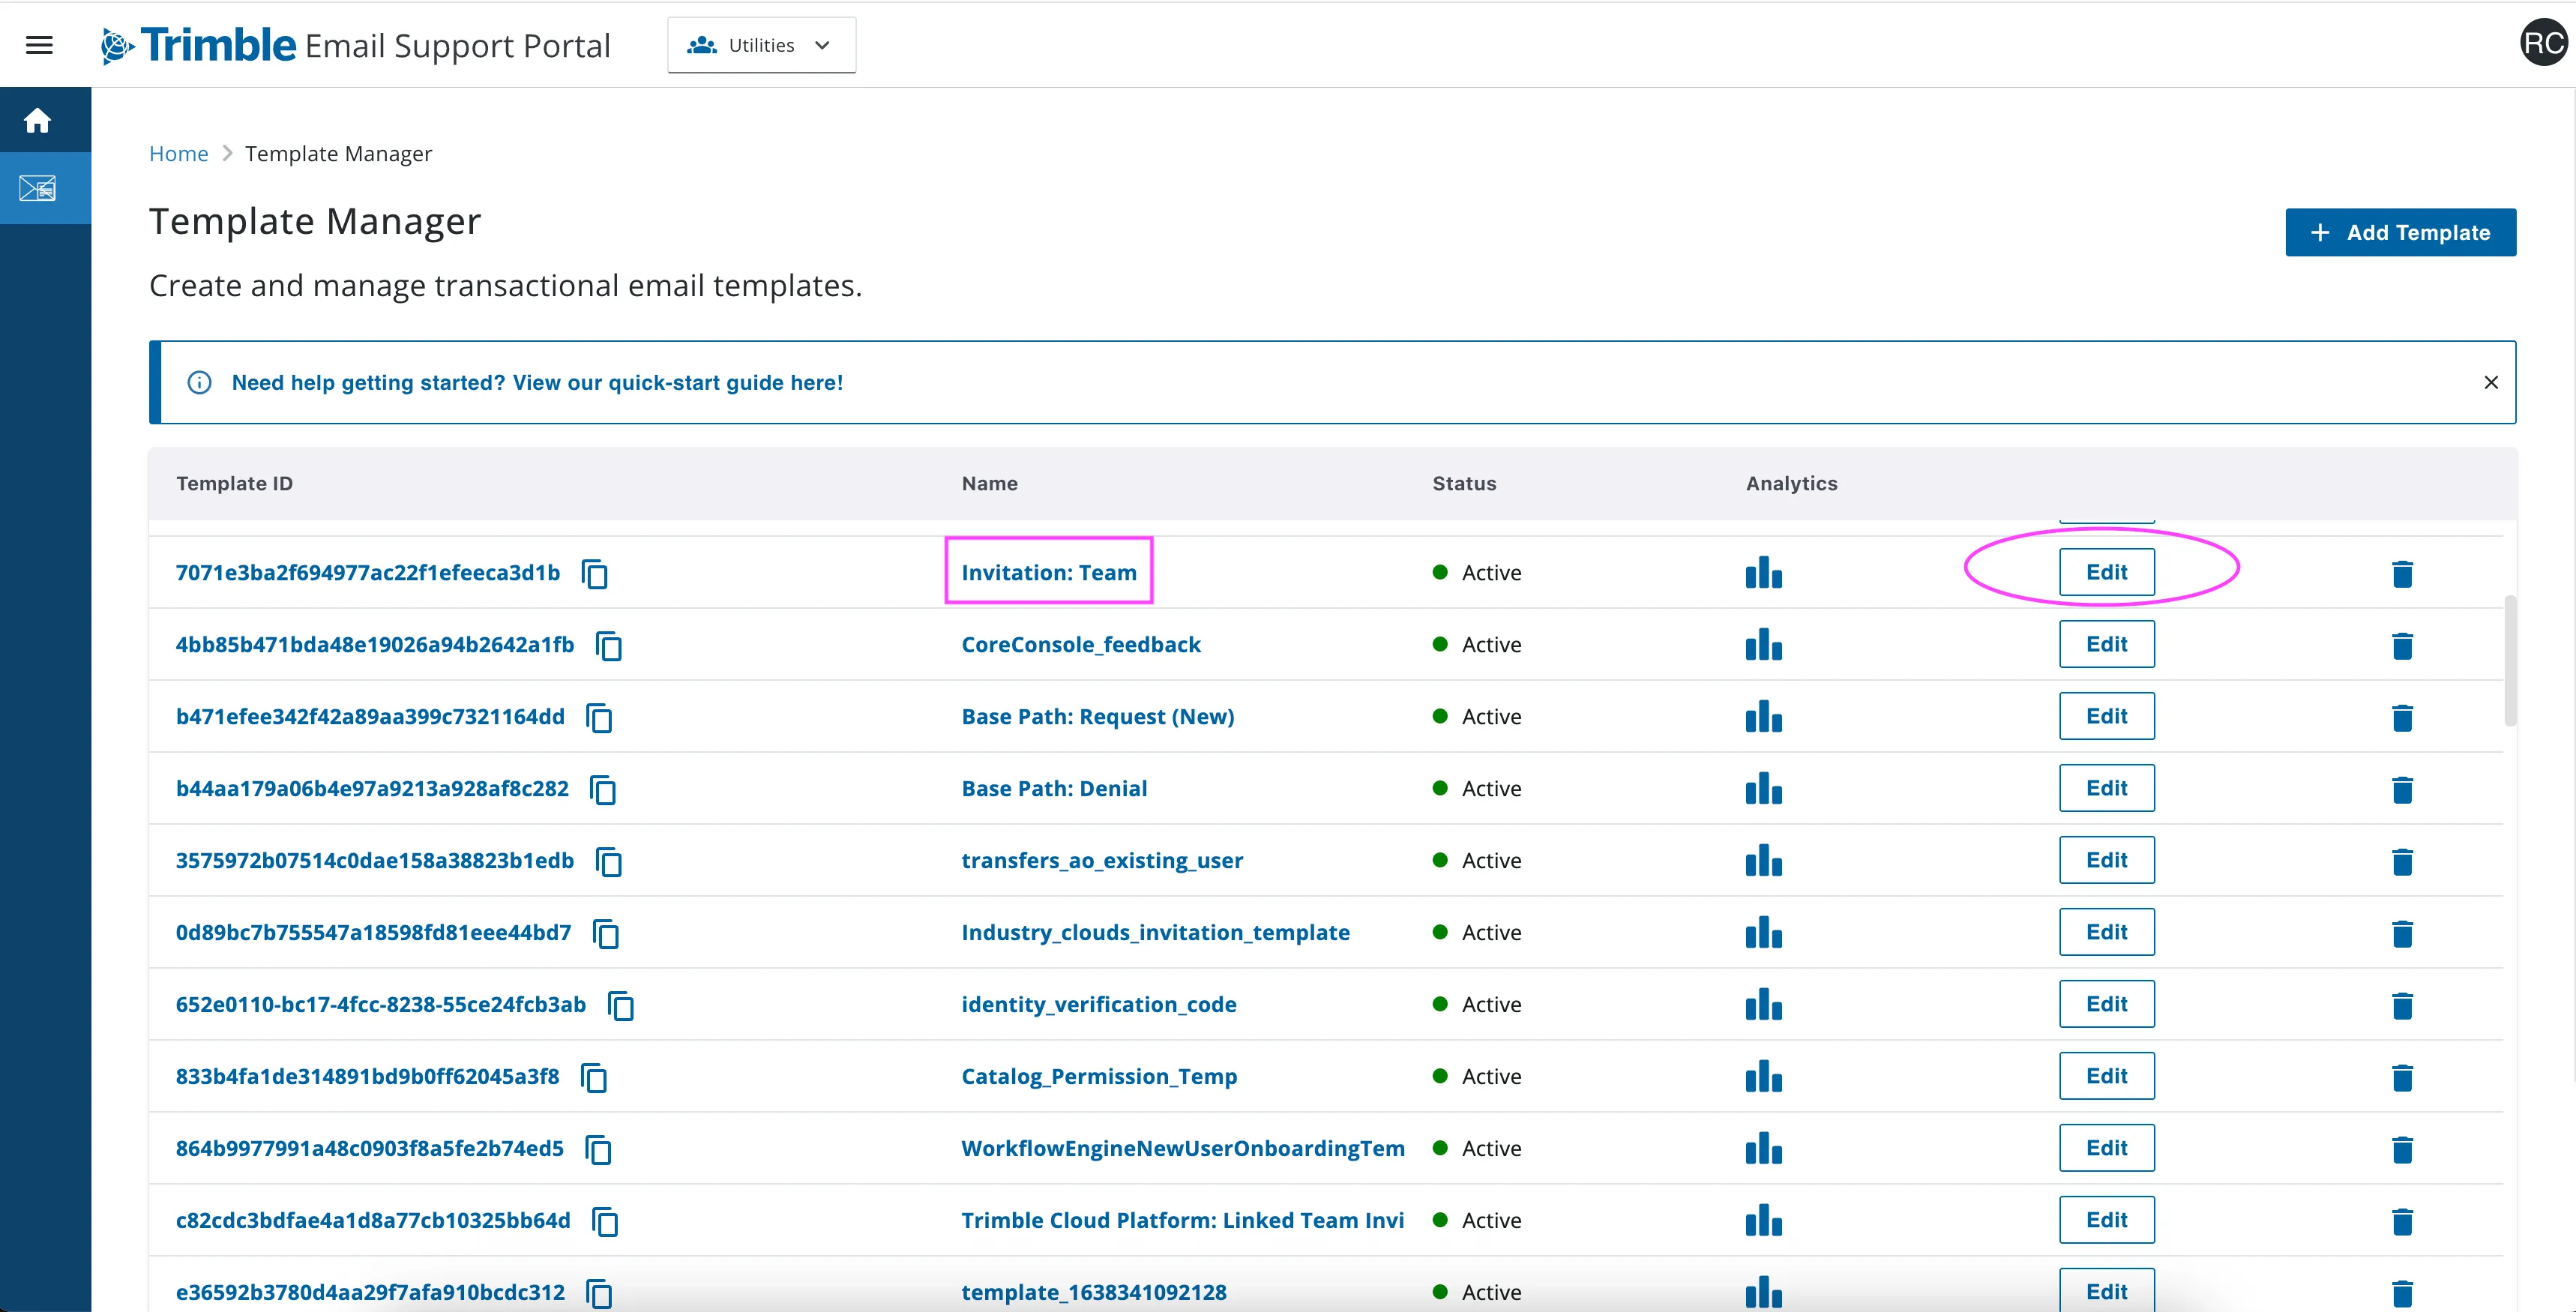Edit the Catalog_Permission_Temp template
Viewport: 2576px width, 1312px height.
(x=2106, y=1076)
